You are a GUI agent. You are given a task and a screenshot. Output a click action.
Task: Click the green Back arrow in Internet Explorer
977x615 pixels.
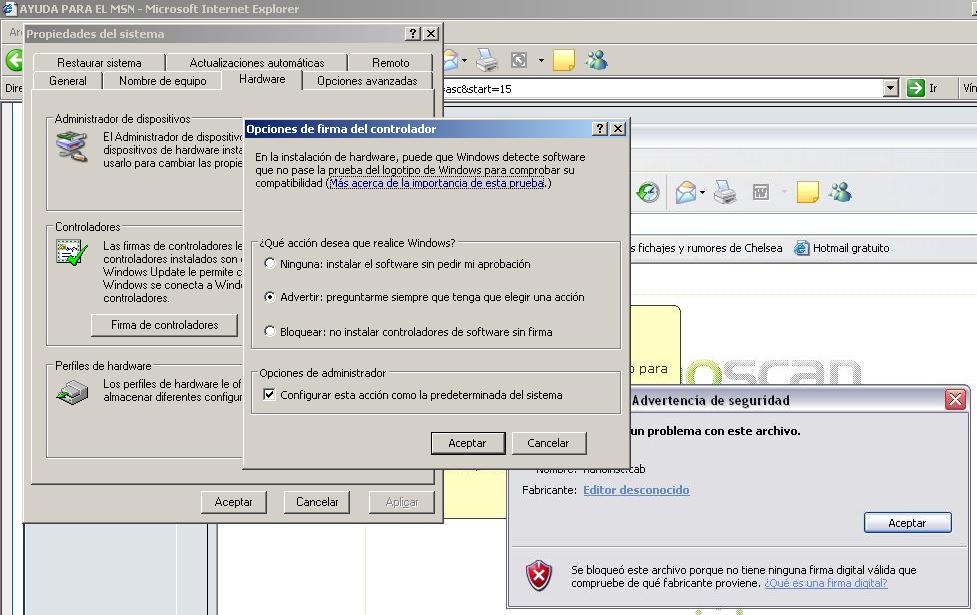(x=14, y=60)
